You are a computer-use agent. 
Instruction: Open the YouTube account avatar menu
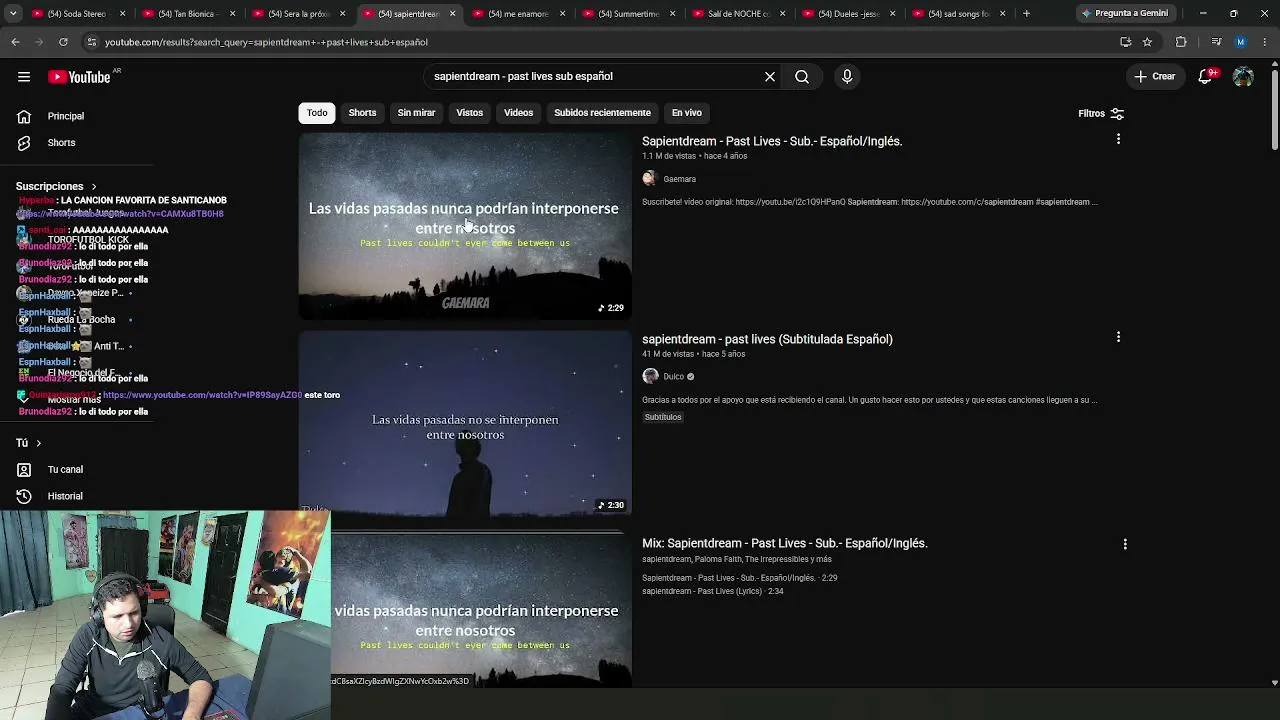pos(1243,76)
